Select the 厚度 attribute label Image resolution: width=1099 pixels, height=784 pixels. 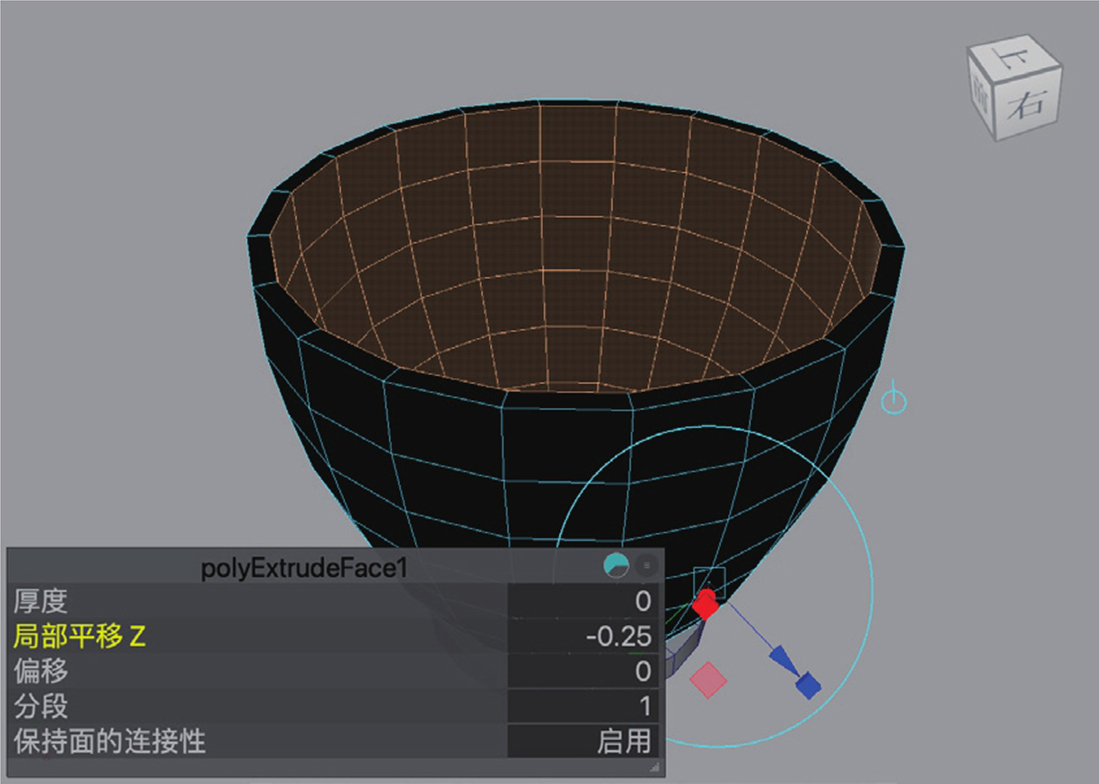coord(40,600)
